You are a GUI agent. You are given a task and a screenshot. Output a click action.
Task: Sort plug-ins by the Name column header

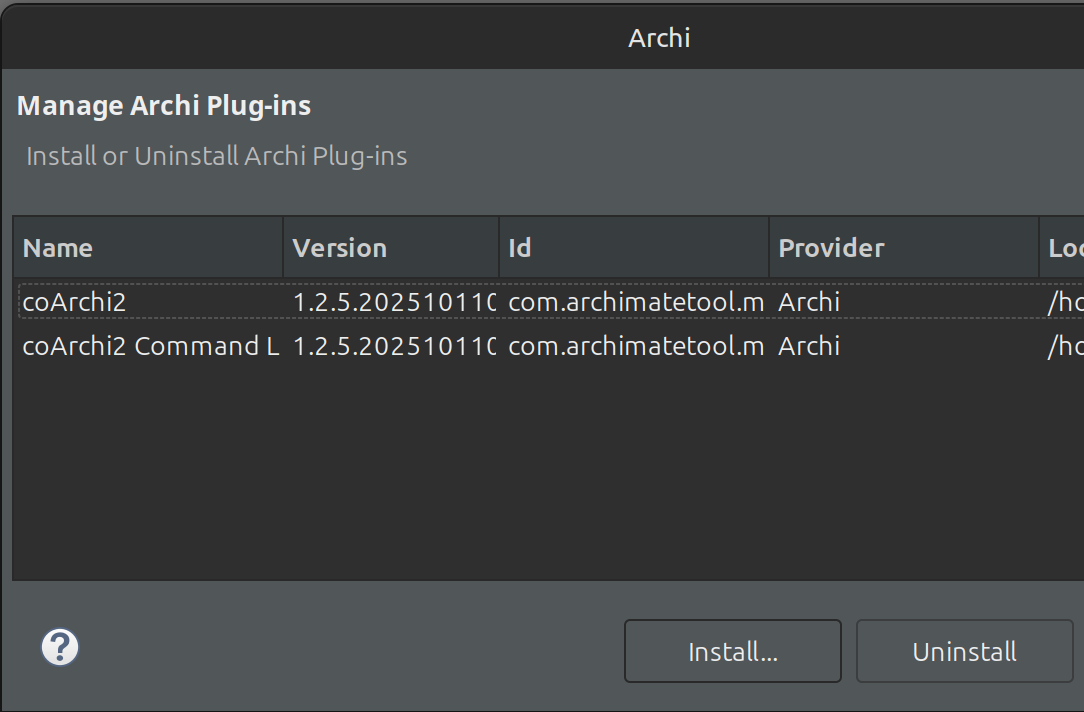click(148, 248)
